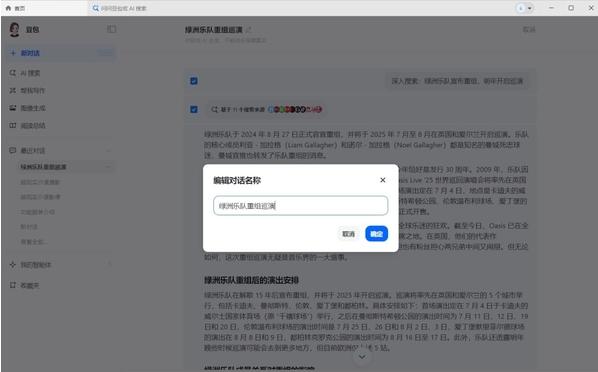The height and width of the screenshot is (372, 598).
Task: Click the home icon in title bar
Action: click(x=8, y=8)
